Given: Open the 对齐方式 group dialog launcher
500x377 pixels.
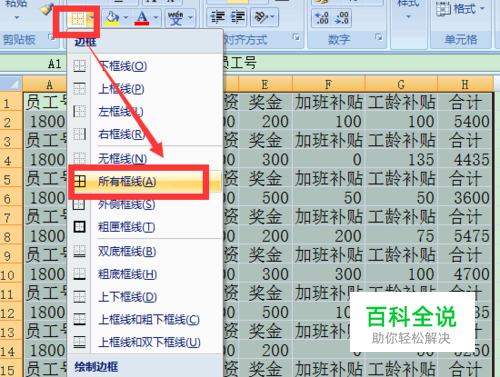Looking at the screenshot, I should [x=296, y=37].
